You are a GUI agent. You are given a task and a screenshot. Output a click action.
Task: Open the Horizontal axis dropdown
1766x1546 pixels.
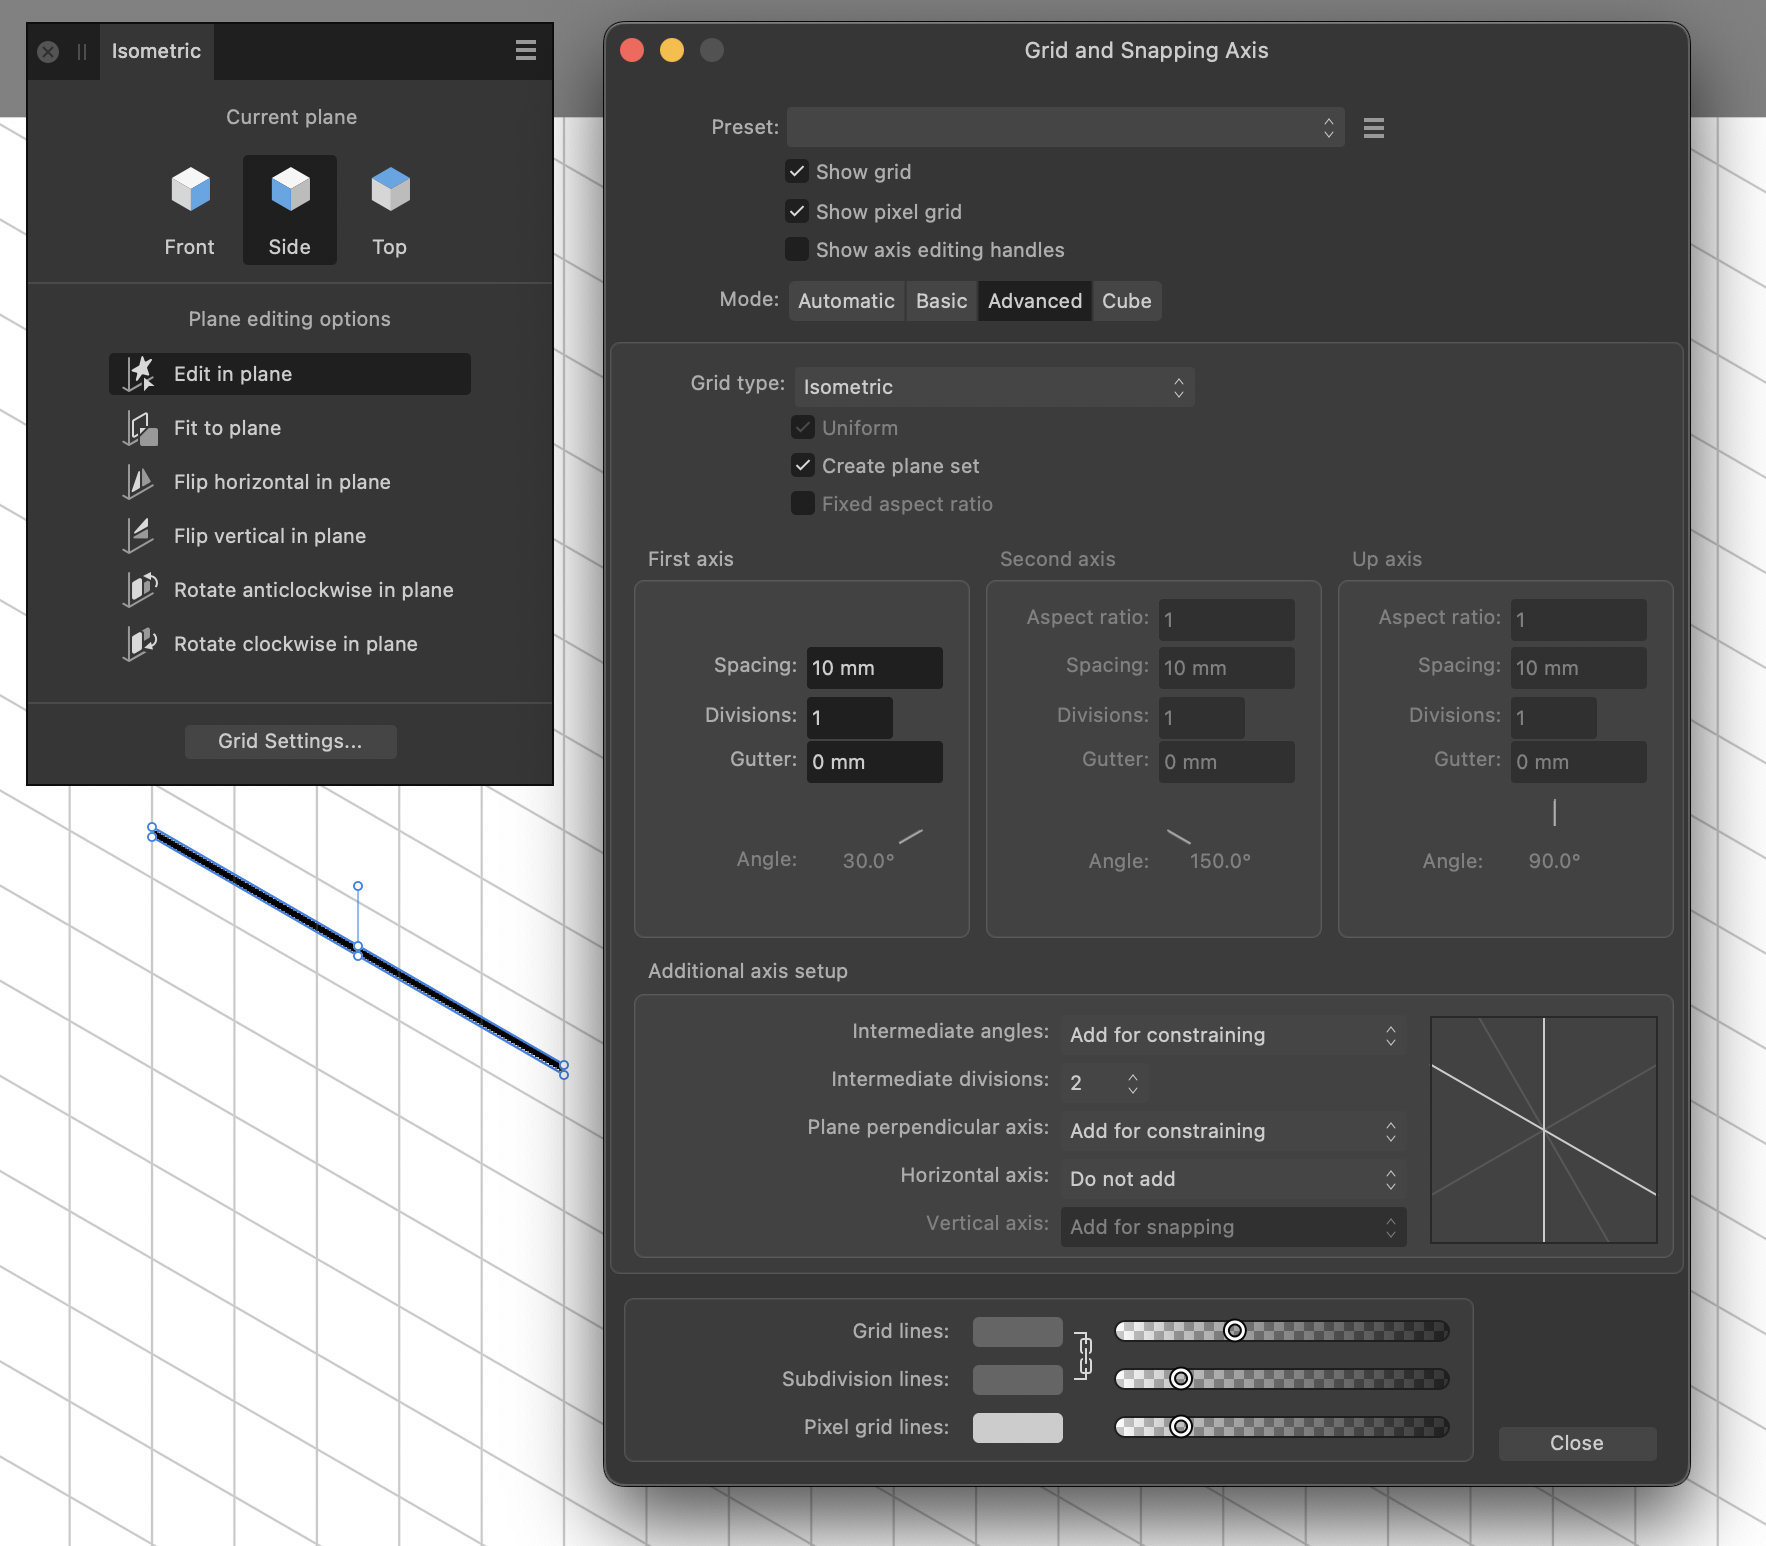1234,1179
